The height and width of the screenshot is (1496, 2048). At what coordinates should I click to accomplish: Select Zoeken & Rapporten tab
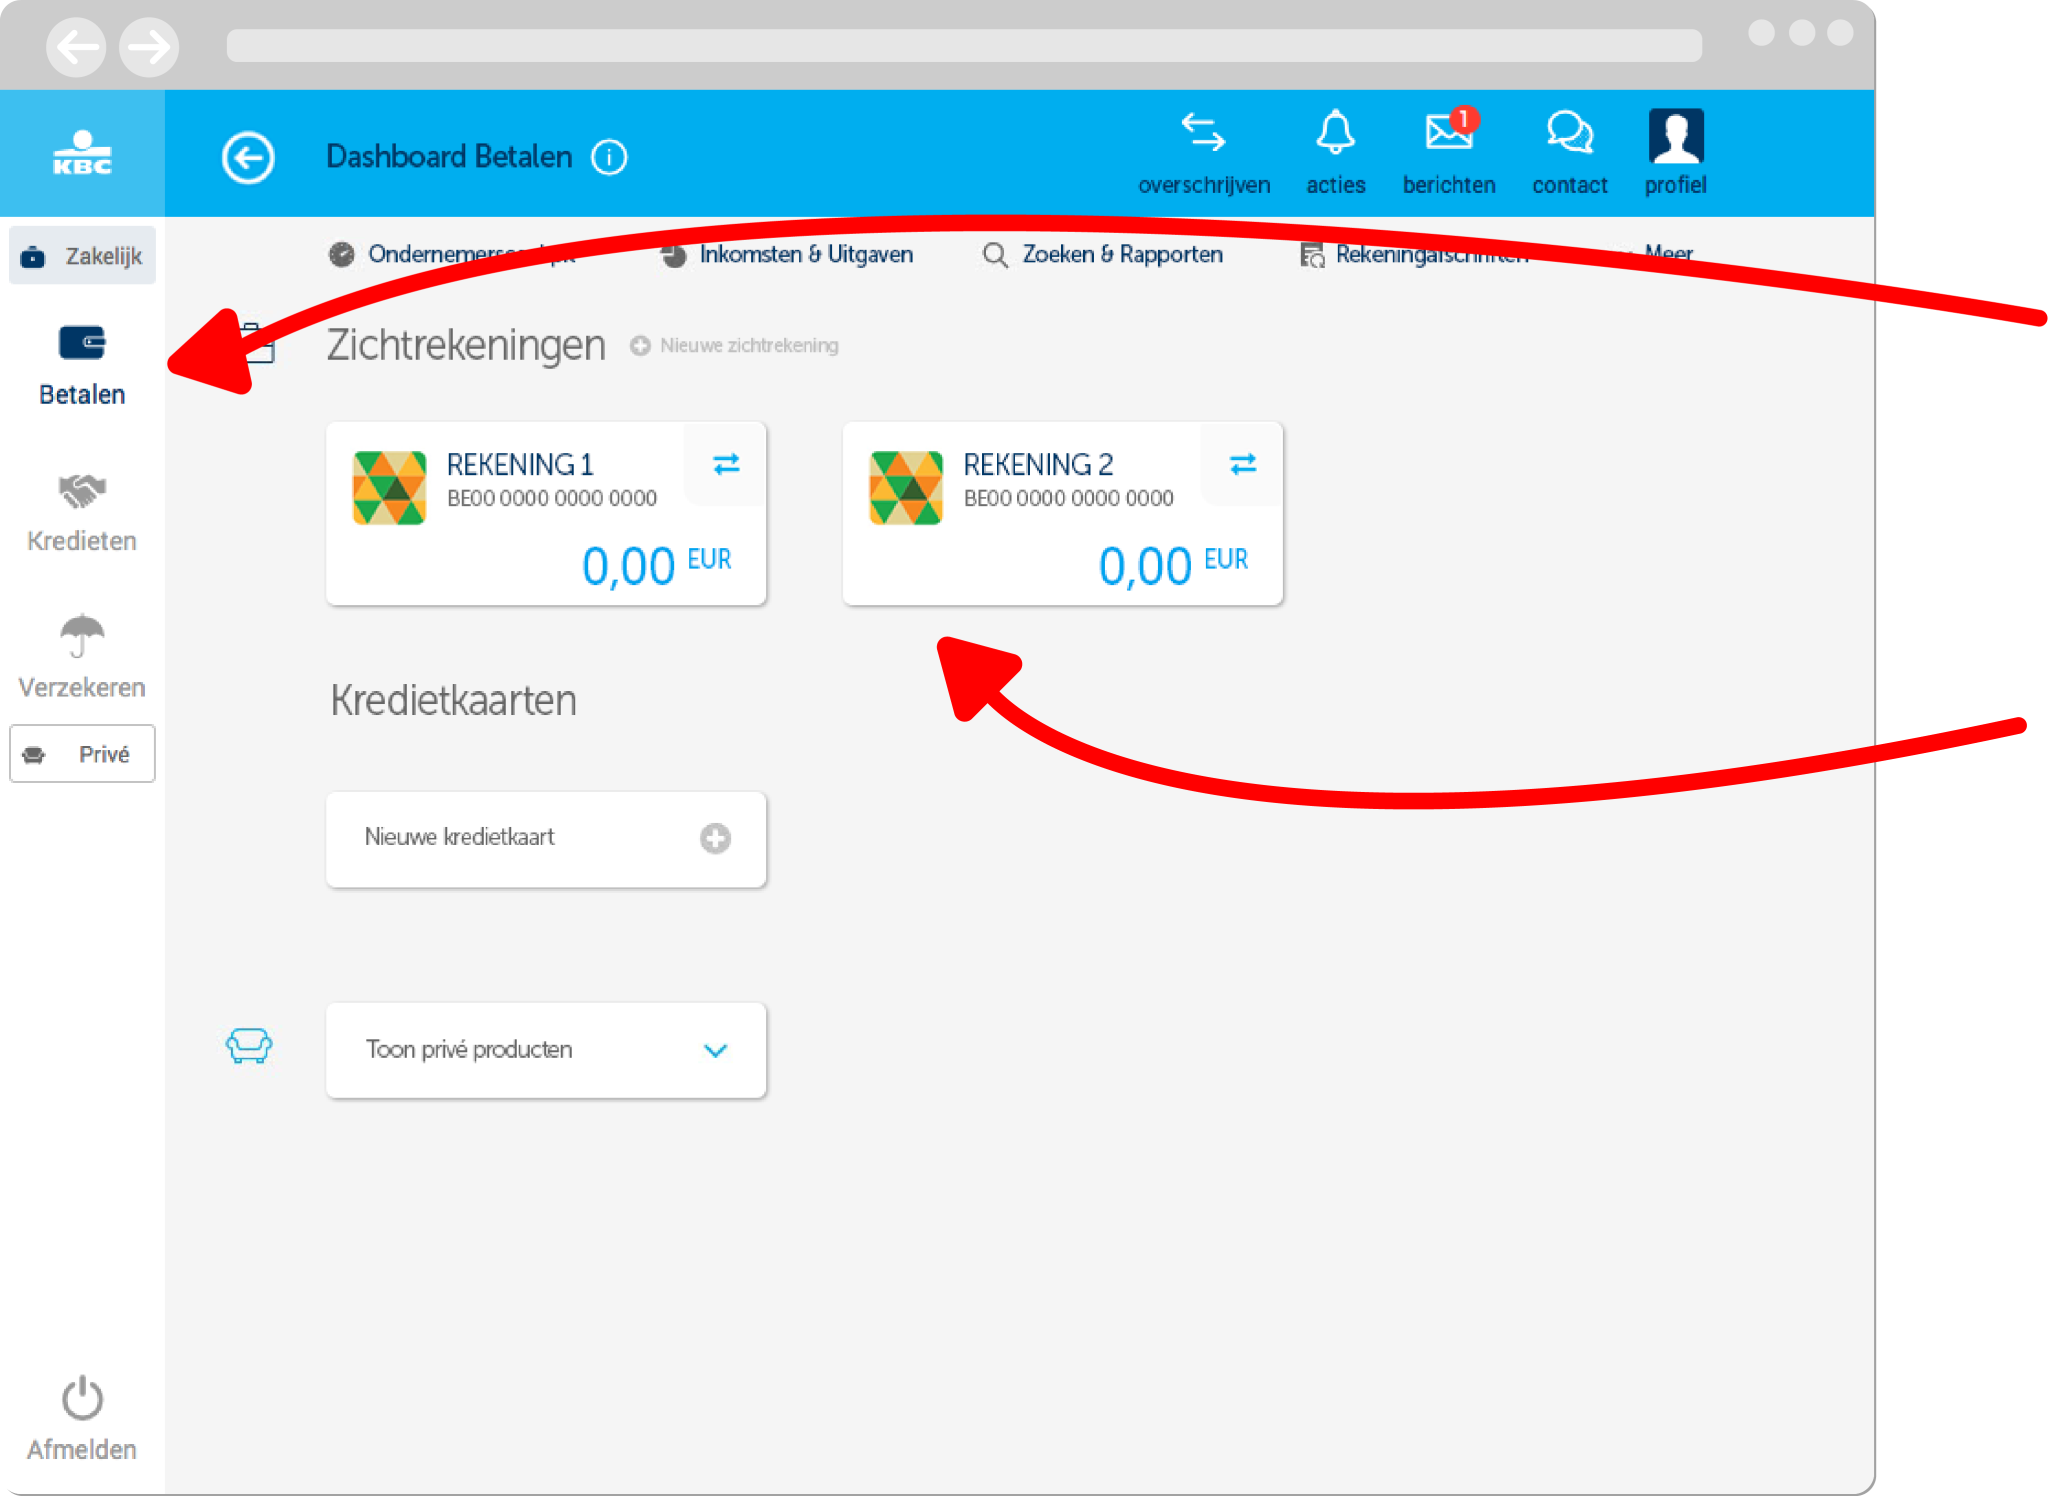[1103, 255]
